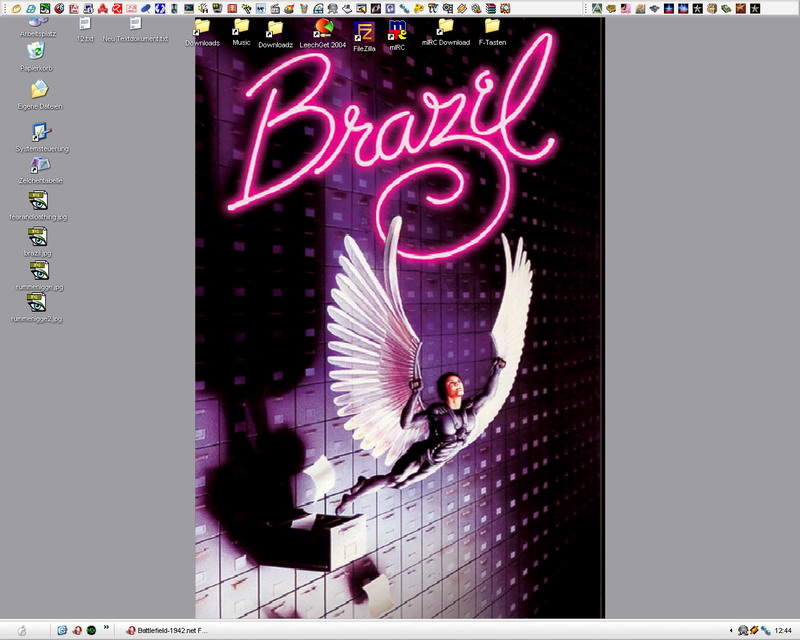The width and height of the screenshot is (800, 640).
Task: Open the Downloads folder shortcut
Action: 203,33
